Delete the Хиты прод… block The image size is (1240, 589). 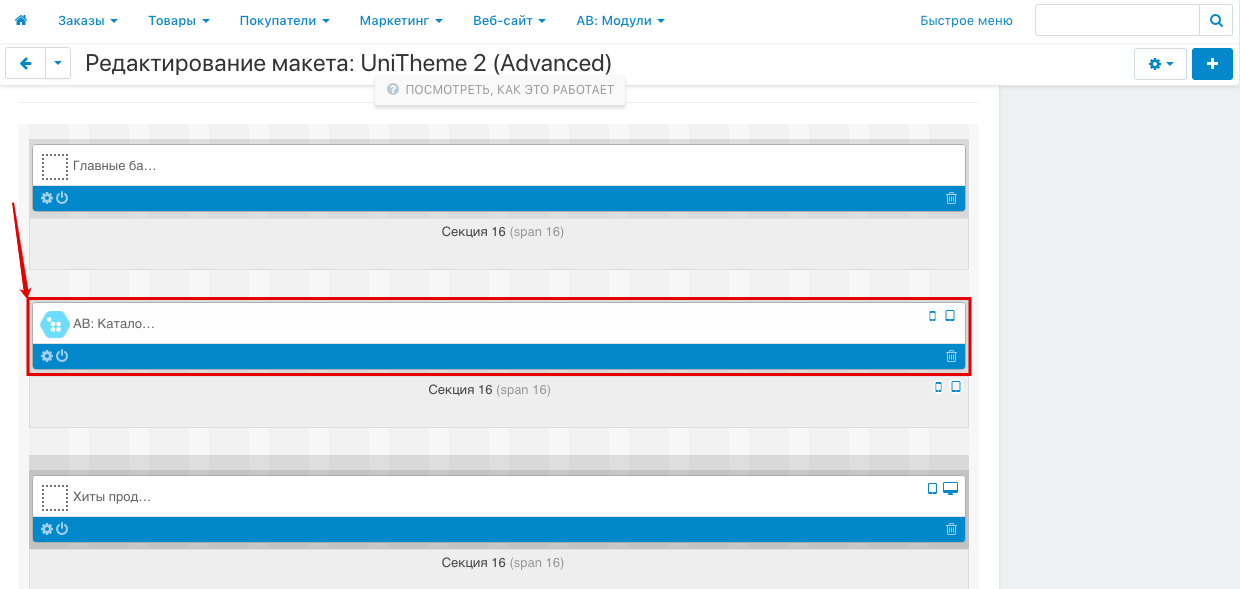[951, 529]
